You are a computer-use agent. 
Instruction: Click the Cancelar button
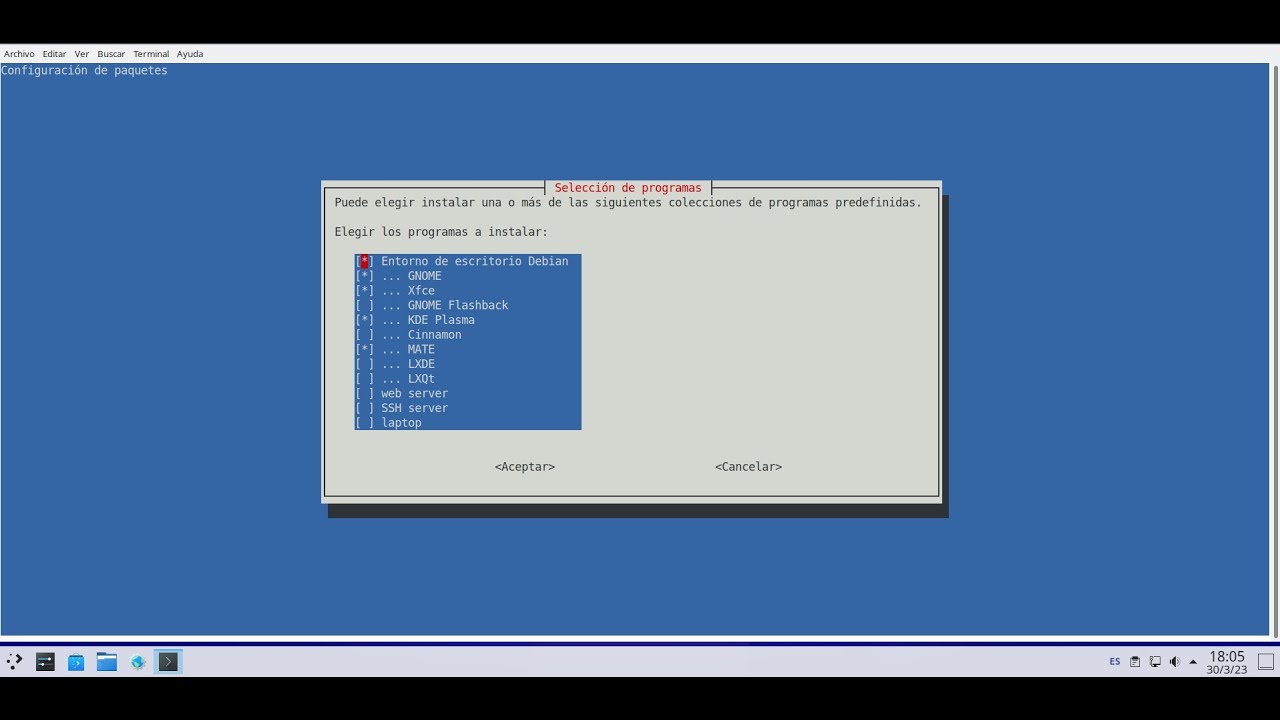748,467
